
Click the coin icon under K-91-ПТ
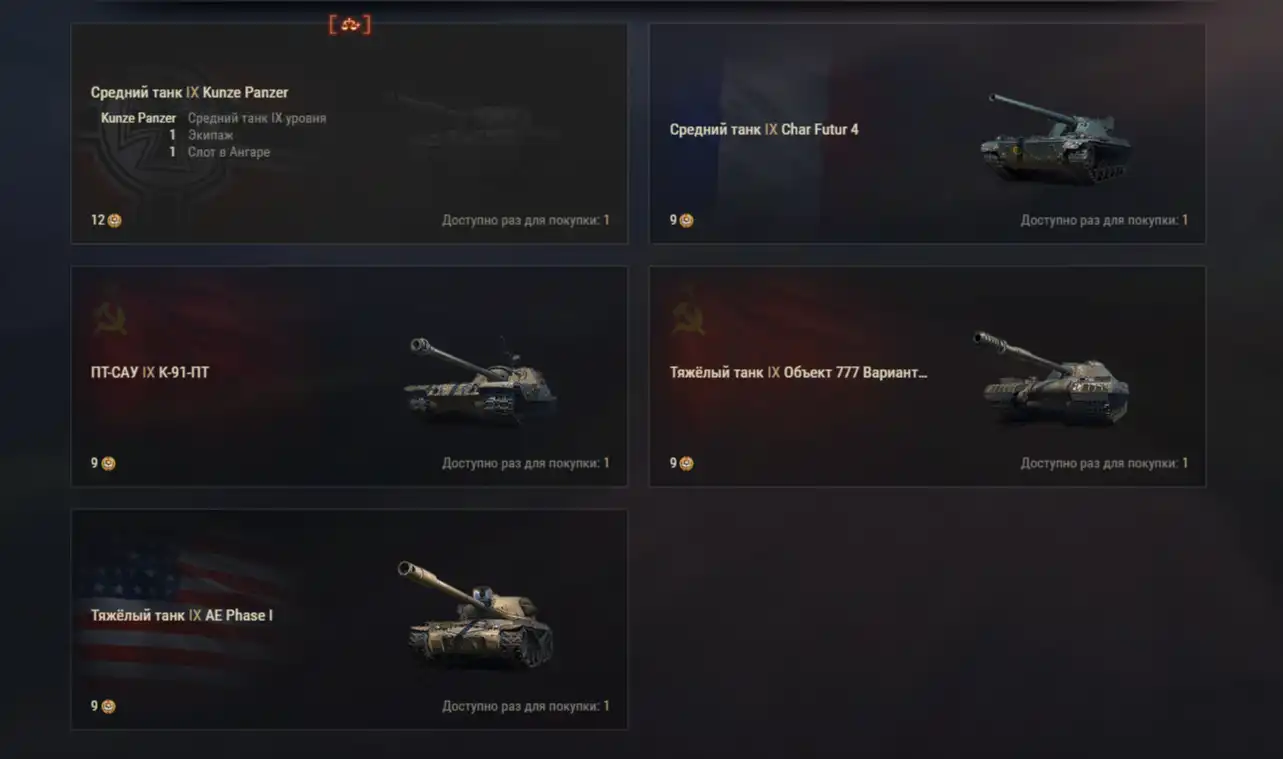[x=108, y=463]
